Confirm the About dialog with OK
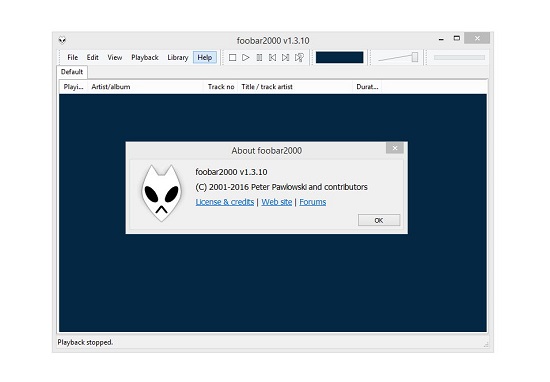This screenshot has width=550, height=382. coord(379,220)
